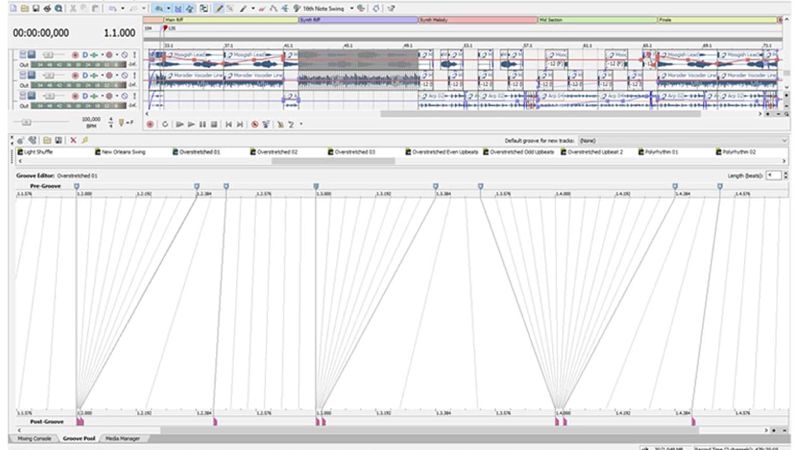Select the Draw pencil tool
Image resolution: width=800 pixels, height=450 pixels.
219,8
